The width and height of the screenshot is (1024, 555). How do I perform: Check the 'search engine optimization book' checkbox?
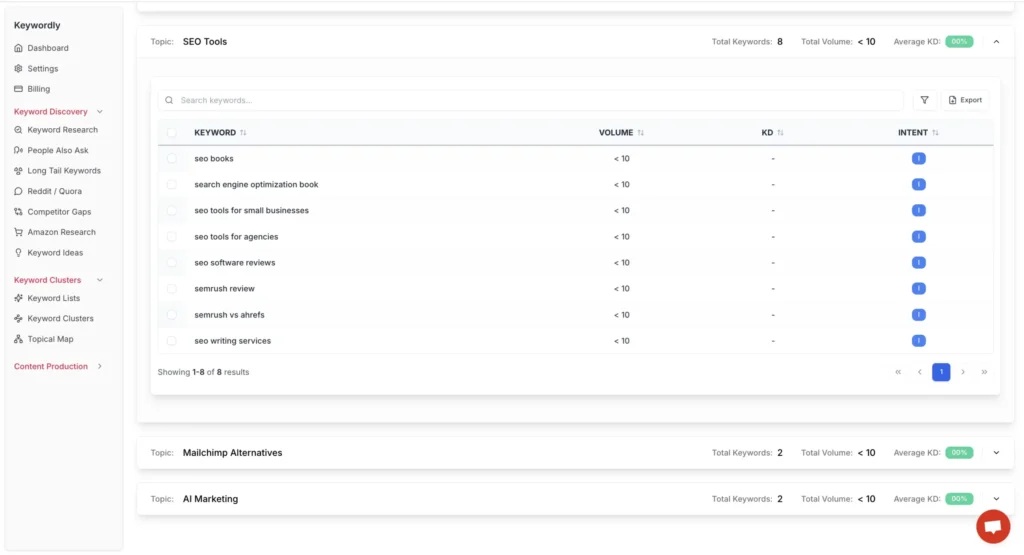pyautogui.click(x=171, y=185)
